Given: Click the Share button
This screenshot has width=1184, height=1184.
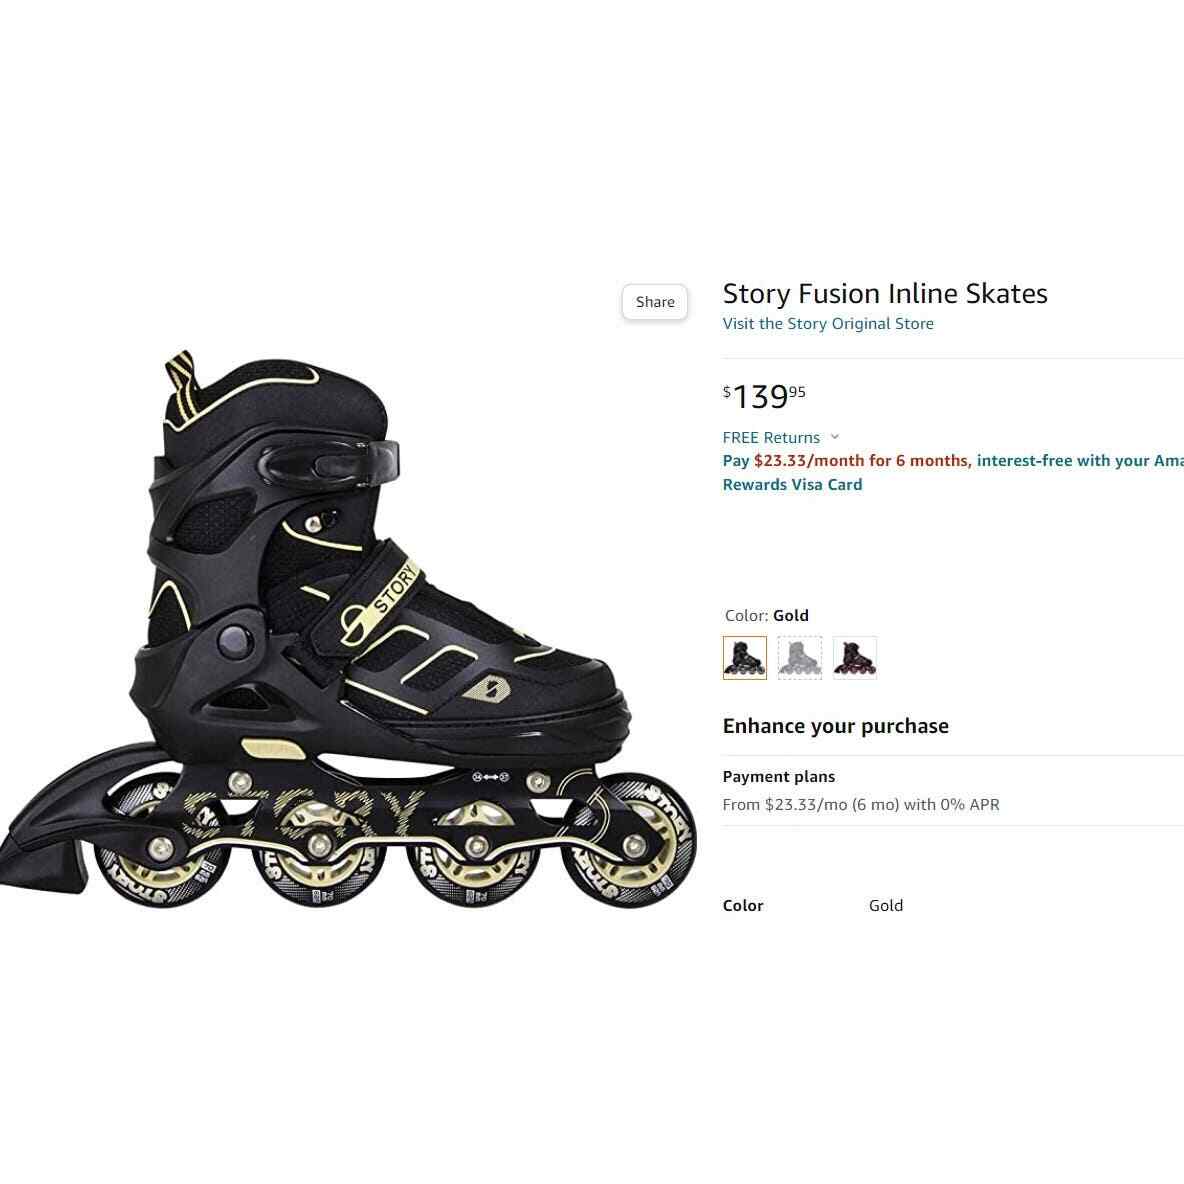Looking at the screenshot, I should (x=655, y=302).
